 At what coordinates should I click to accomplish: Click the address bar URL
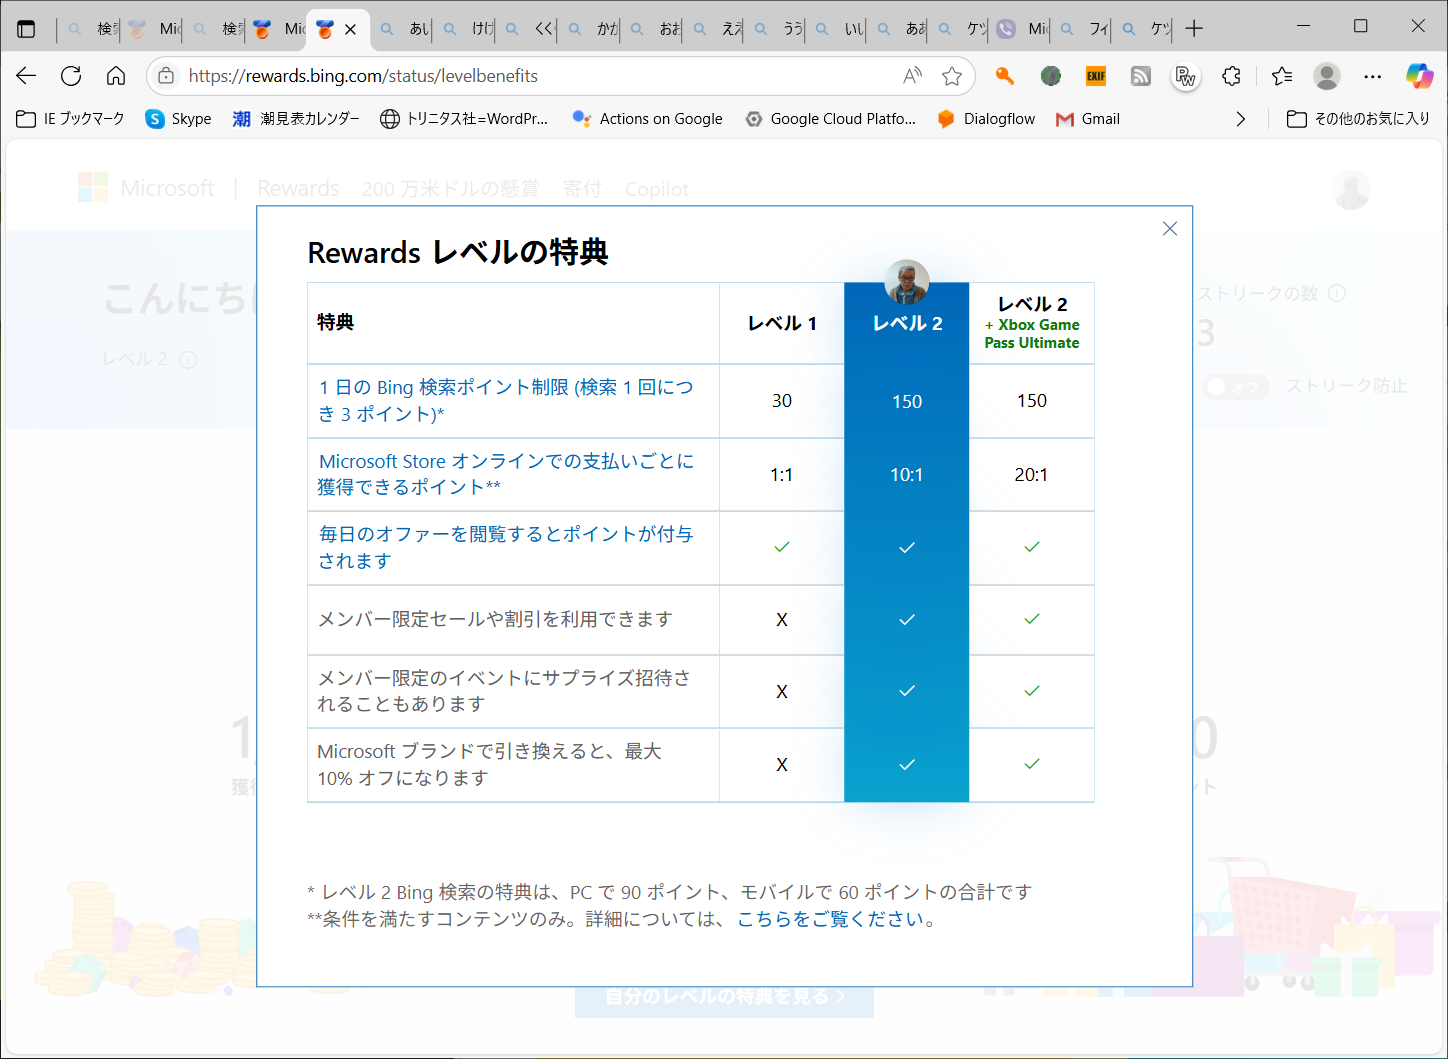click(x=363, y=76)
